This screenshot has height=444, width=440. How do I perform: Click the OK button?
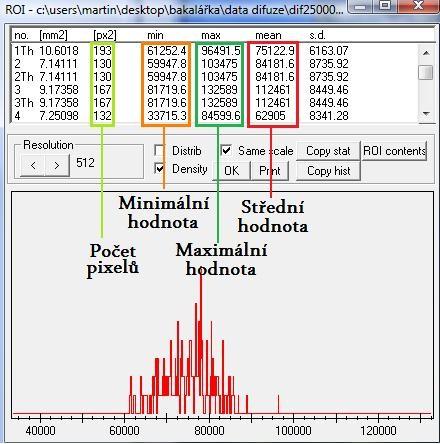tap(231, 171)
